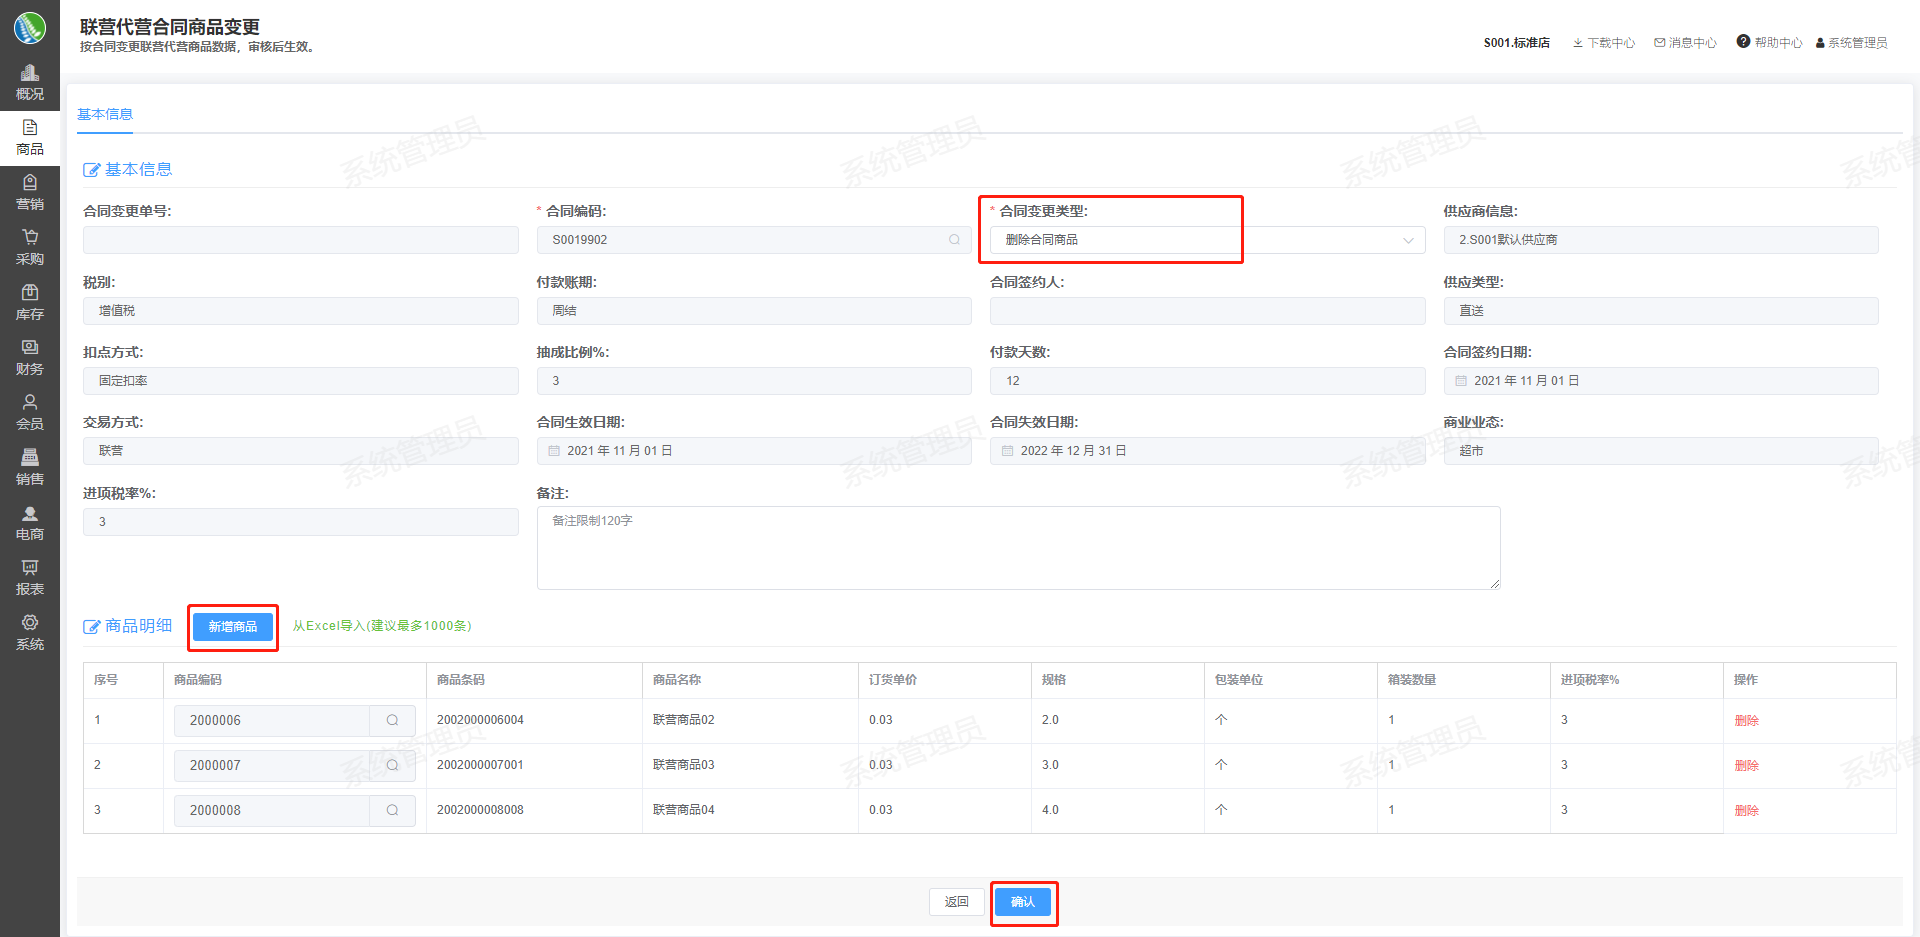Open the 帮助中心 help center

coord(1769,42)
